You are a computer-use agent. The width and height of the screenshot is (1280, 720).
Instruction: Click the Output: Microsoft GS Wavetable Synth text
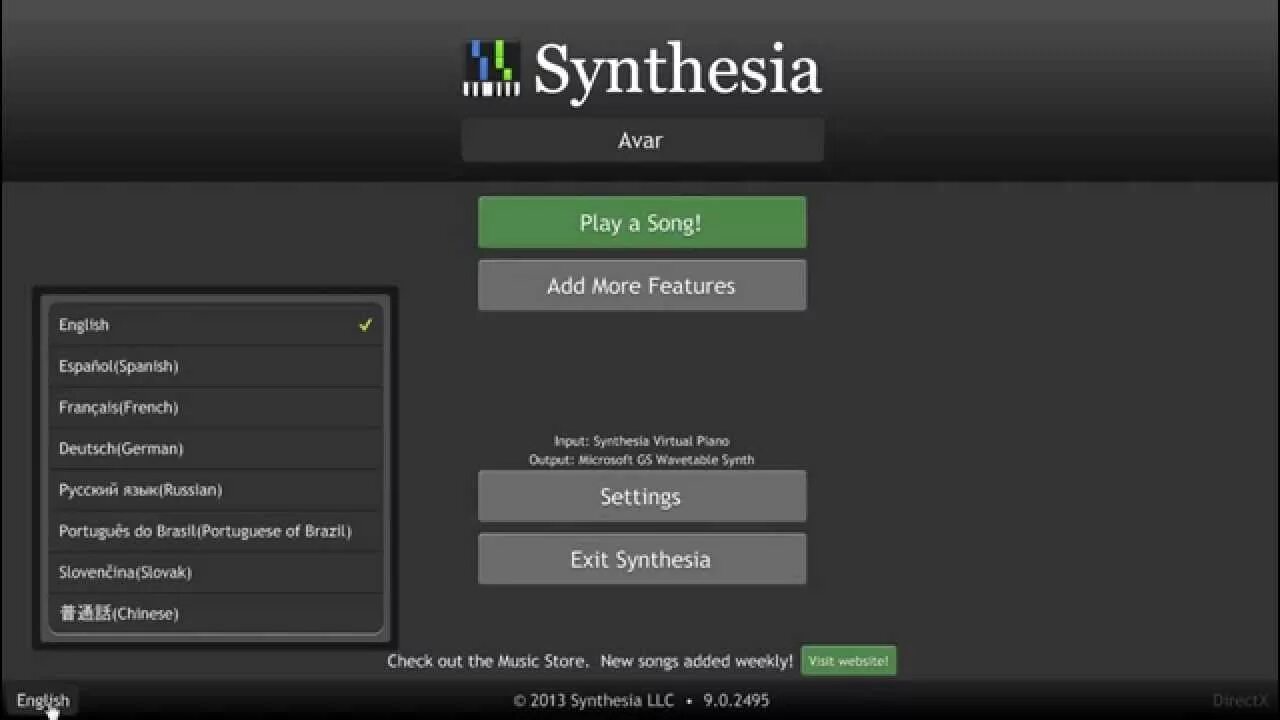pos(642,460)
